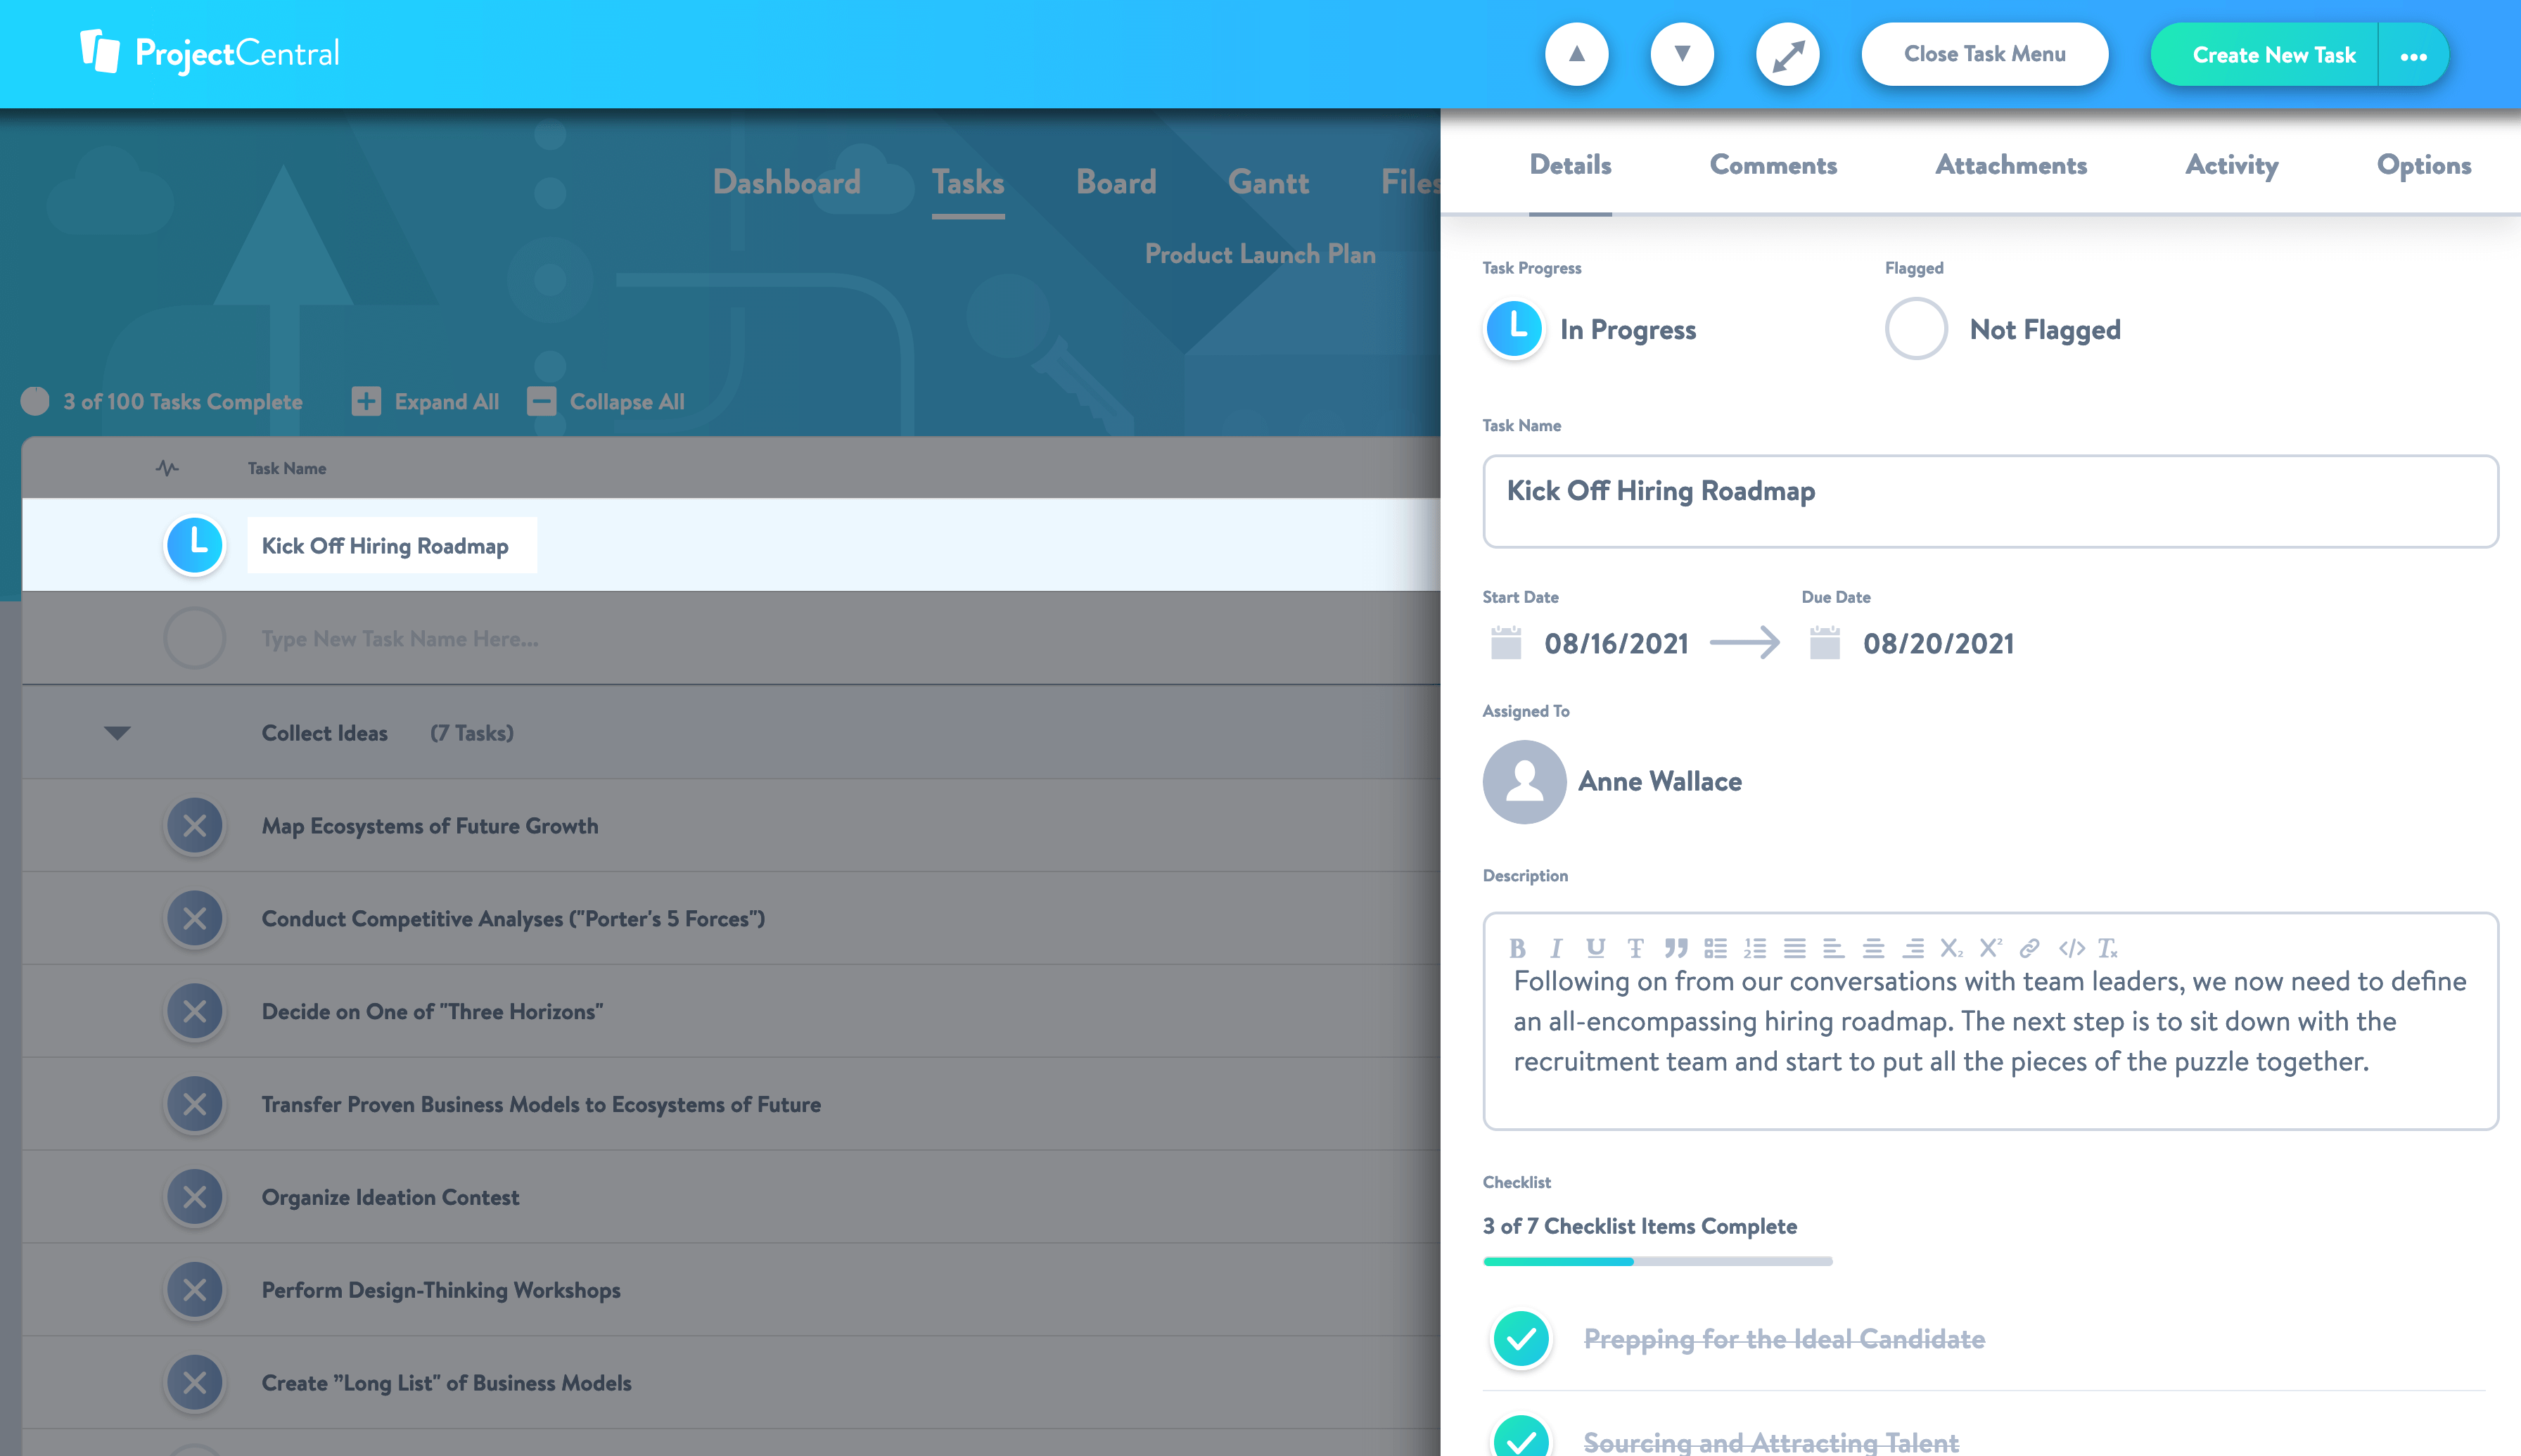Open the Create New Task more options
Screen dimensions: 2521x1456
2413,56
